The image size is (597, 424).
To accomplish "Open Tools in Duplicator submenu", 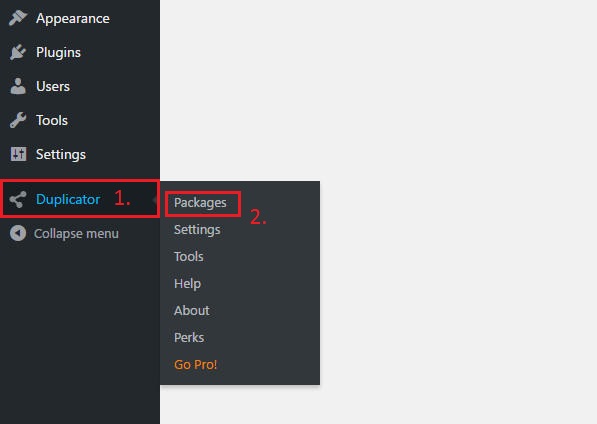I will (189, 257).
